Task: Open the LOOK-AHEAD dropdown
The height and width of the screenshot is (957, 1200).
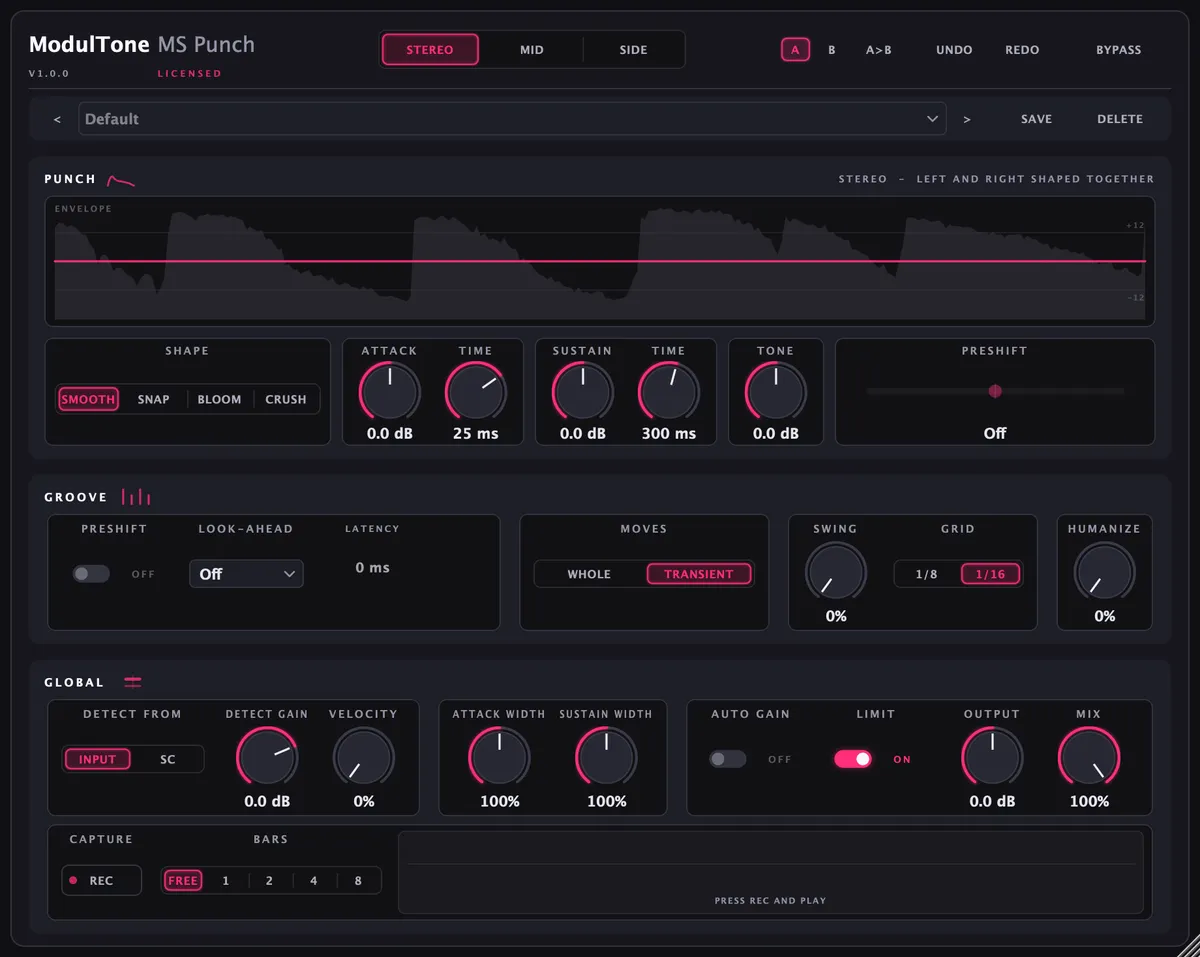Action: [x=246, y=574]
